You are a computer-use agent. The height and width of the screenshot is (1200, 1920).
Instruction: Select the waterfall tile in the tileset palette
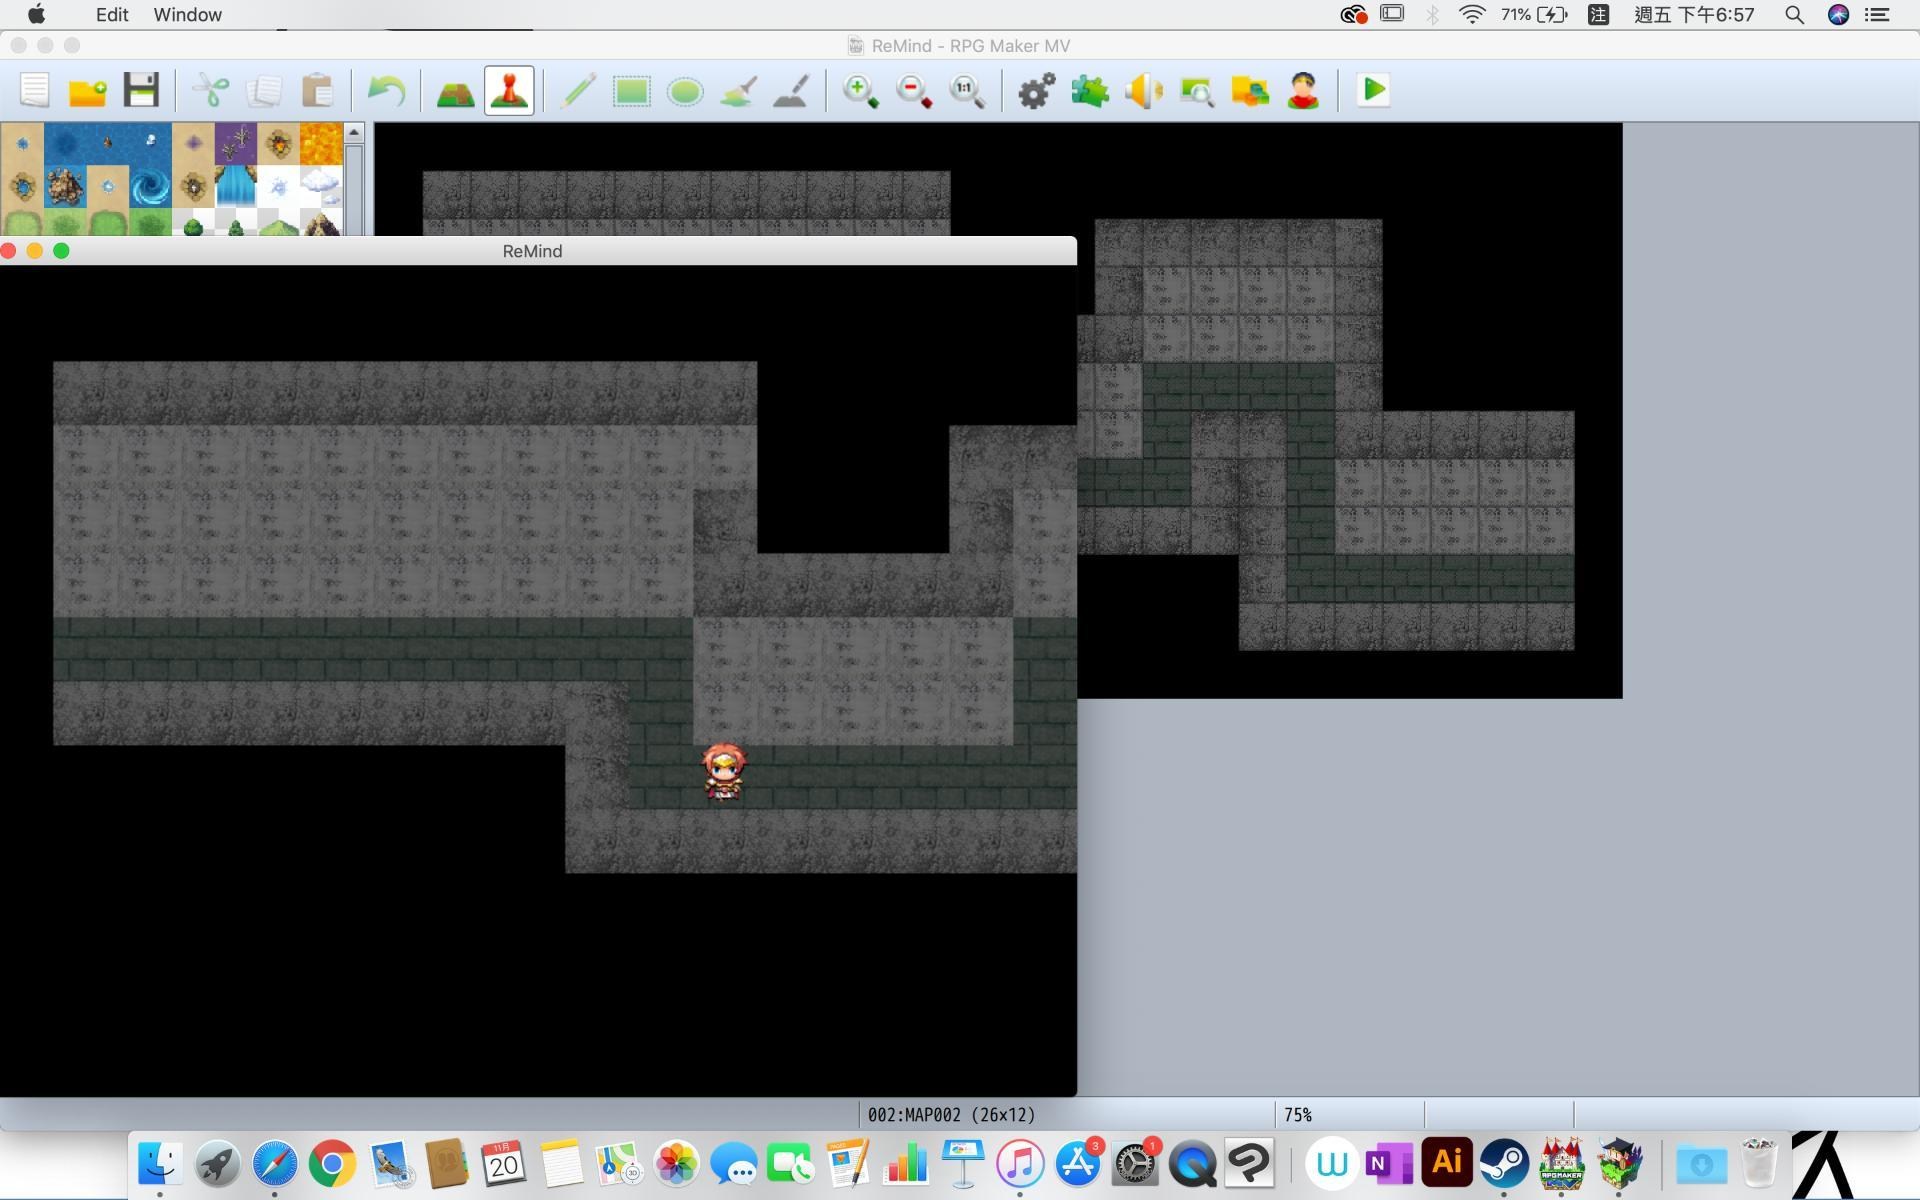pyautogui.click(x=236, y=186)
